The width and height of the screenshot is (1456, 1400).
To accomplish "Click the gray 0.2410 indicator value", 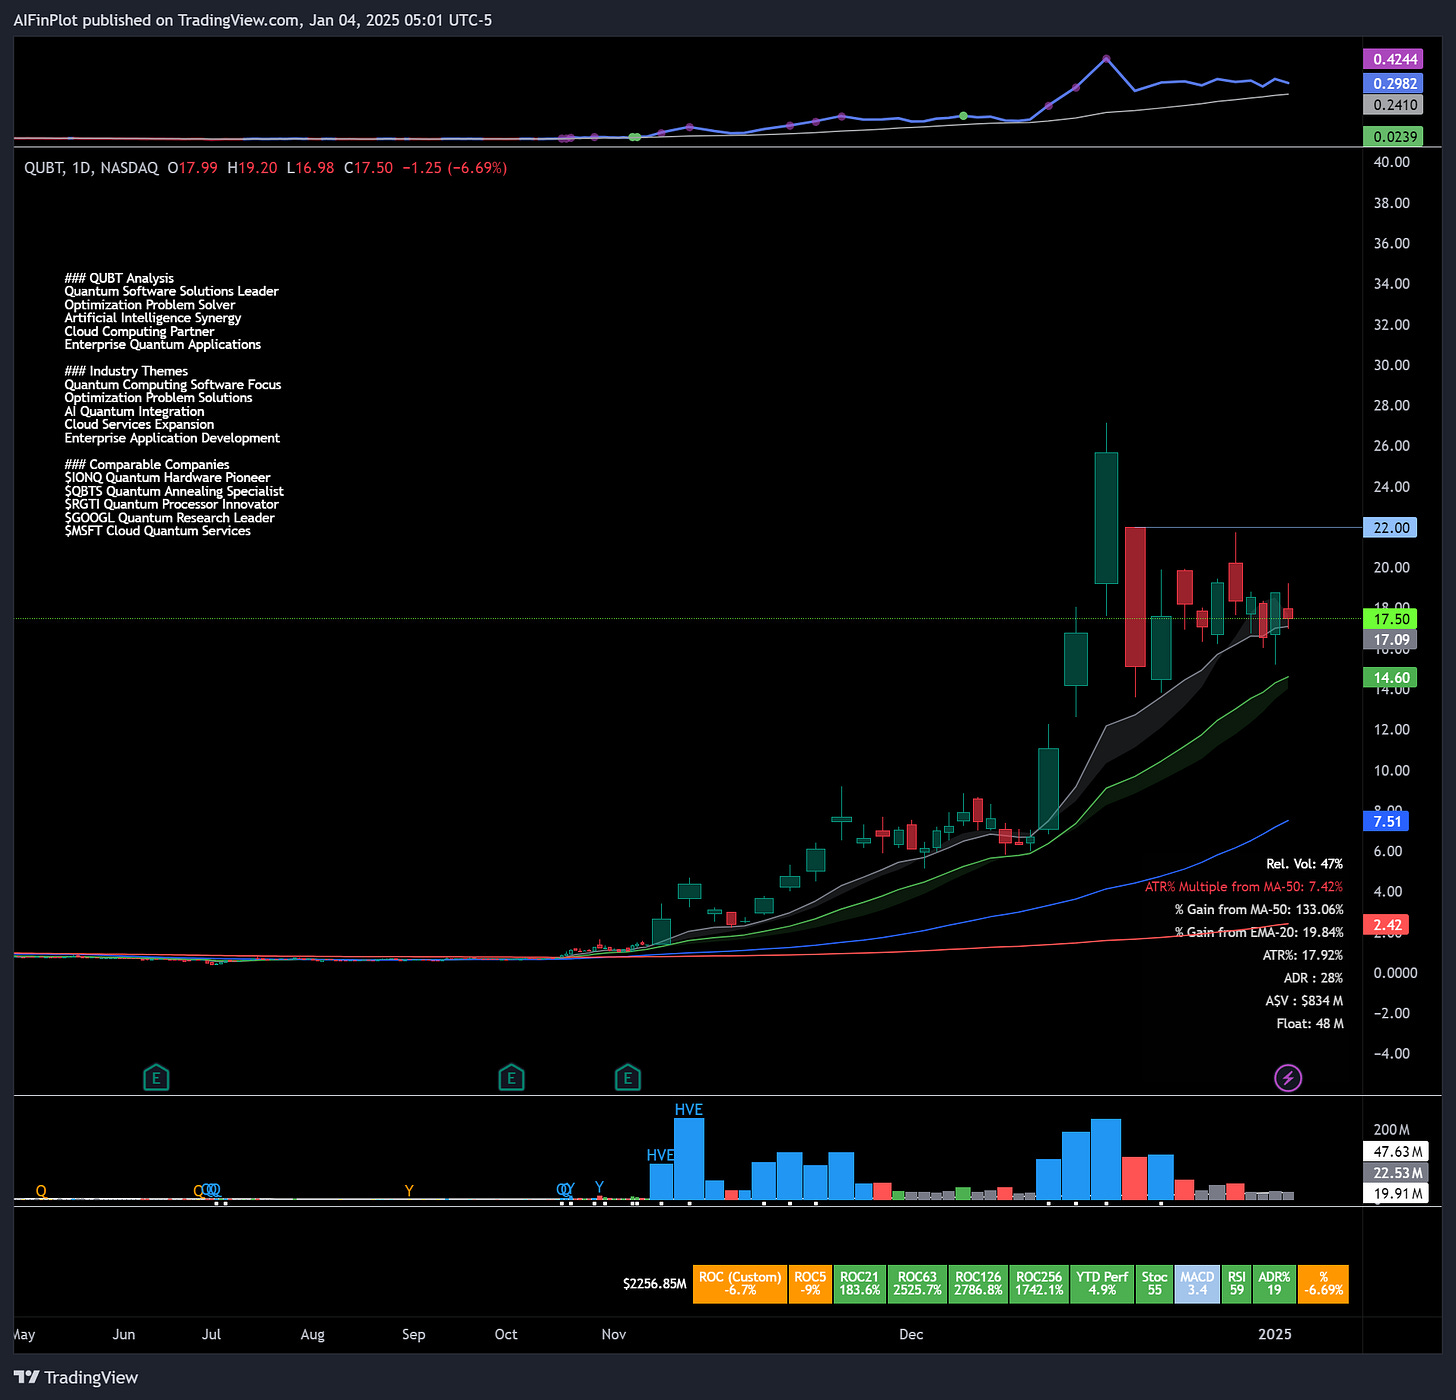I will pyautogui.click(x=1393, y=105).
